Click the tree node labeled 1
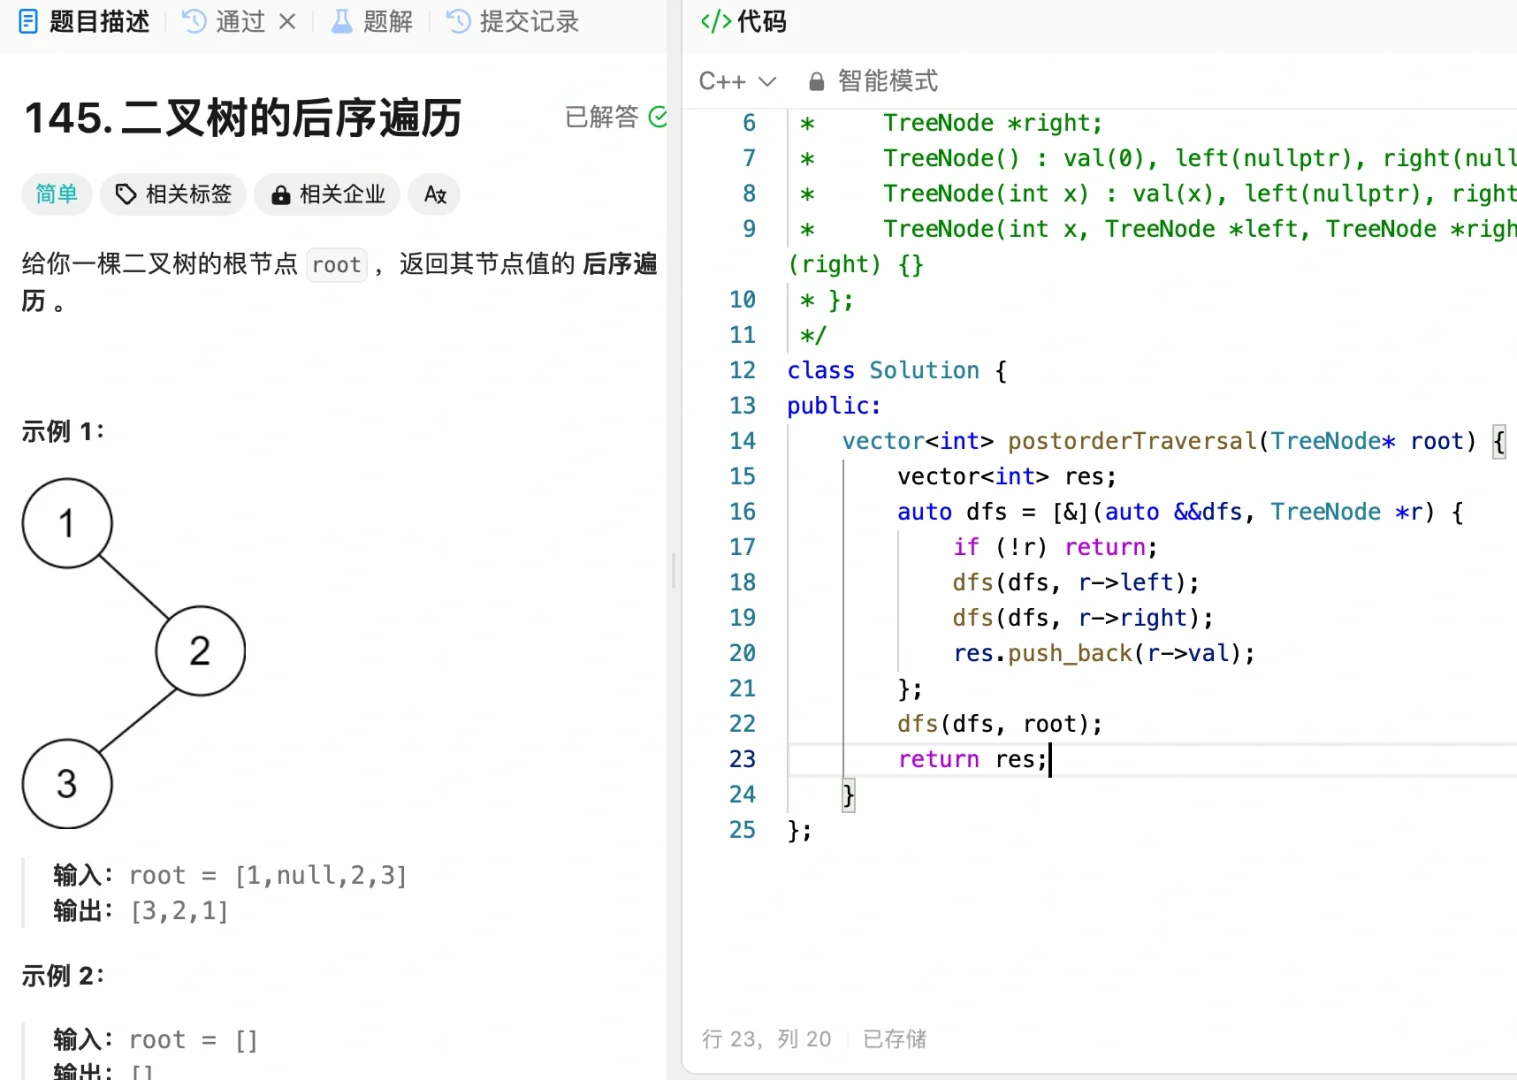The image size is (1517, 1080). point(67,523)
